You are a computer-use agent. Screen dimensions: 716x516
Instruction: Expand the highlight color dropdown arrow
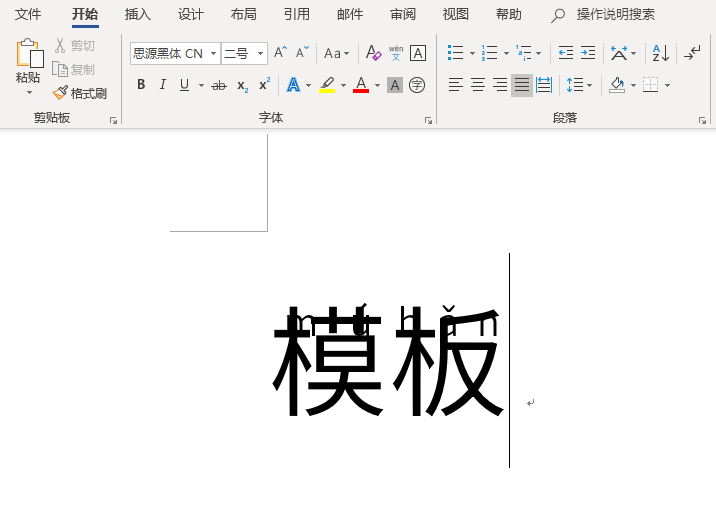(x=343, y=85)
